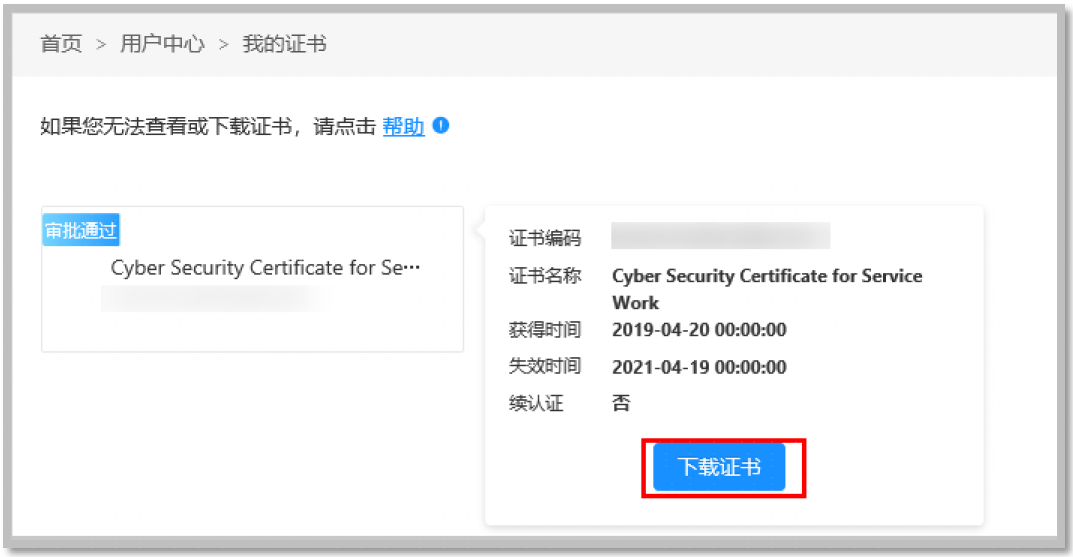Click the 否 value next to 续认证

pyautogui.click(x=621, y=404)
